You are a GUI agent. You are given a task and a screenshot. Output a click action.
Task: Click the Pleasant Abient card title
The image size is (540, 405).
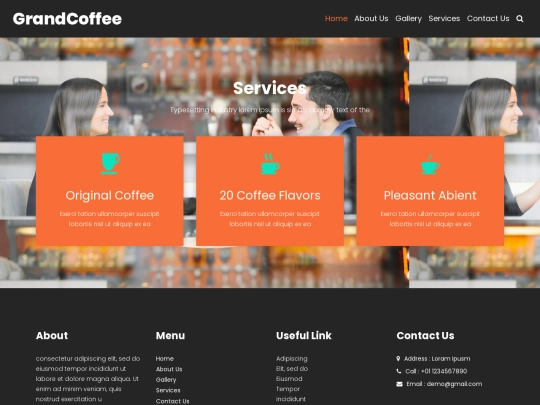430,196
